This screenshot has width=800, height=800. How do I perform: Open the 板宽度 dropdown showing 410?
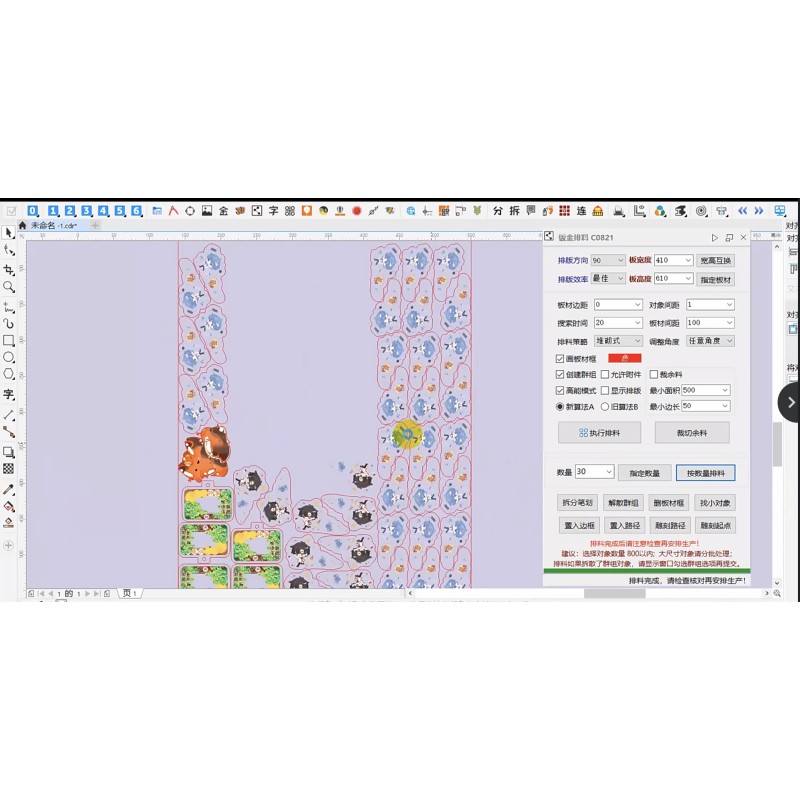coord(673,260)
